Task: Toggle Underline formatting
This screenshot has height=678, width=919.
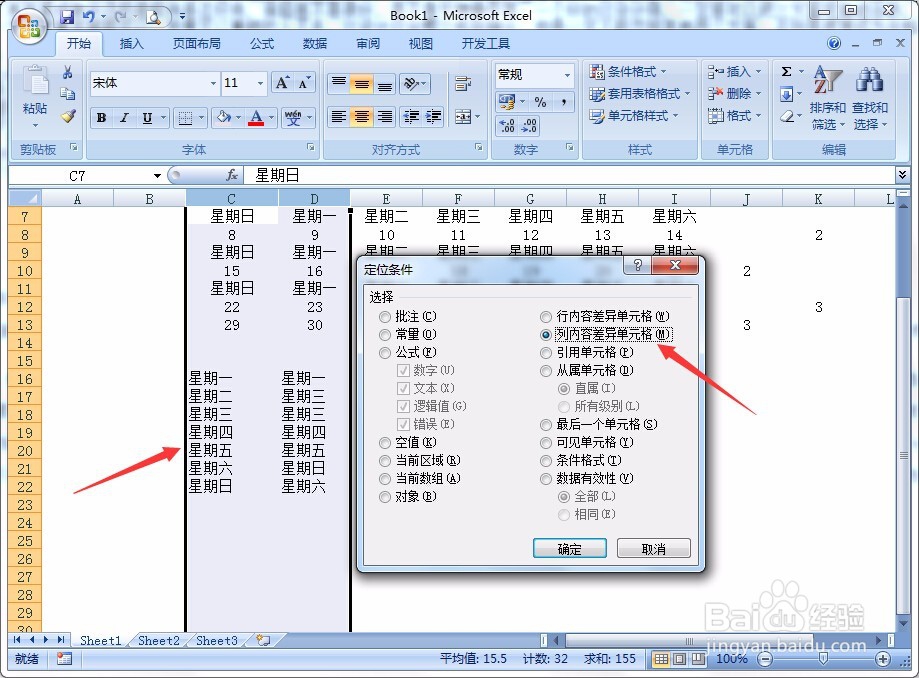Action: point(147,118)
